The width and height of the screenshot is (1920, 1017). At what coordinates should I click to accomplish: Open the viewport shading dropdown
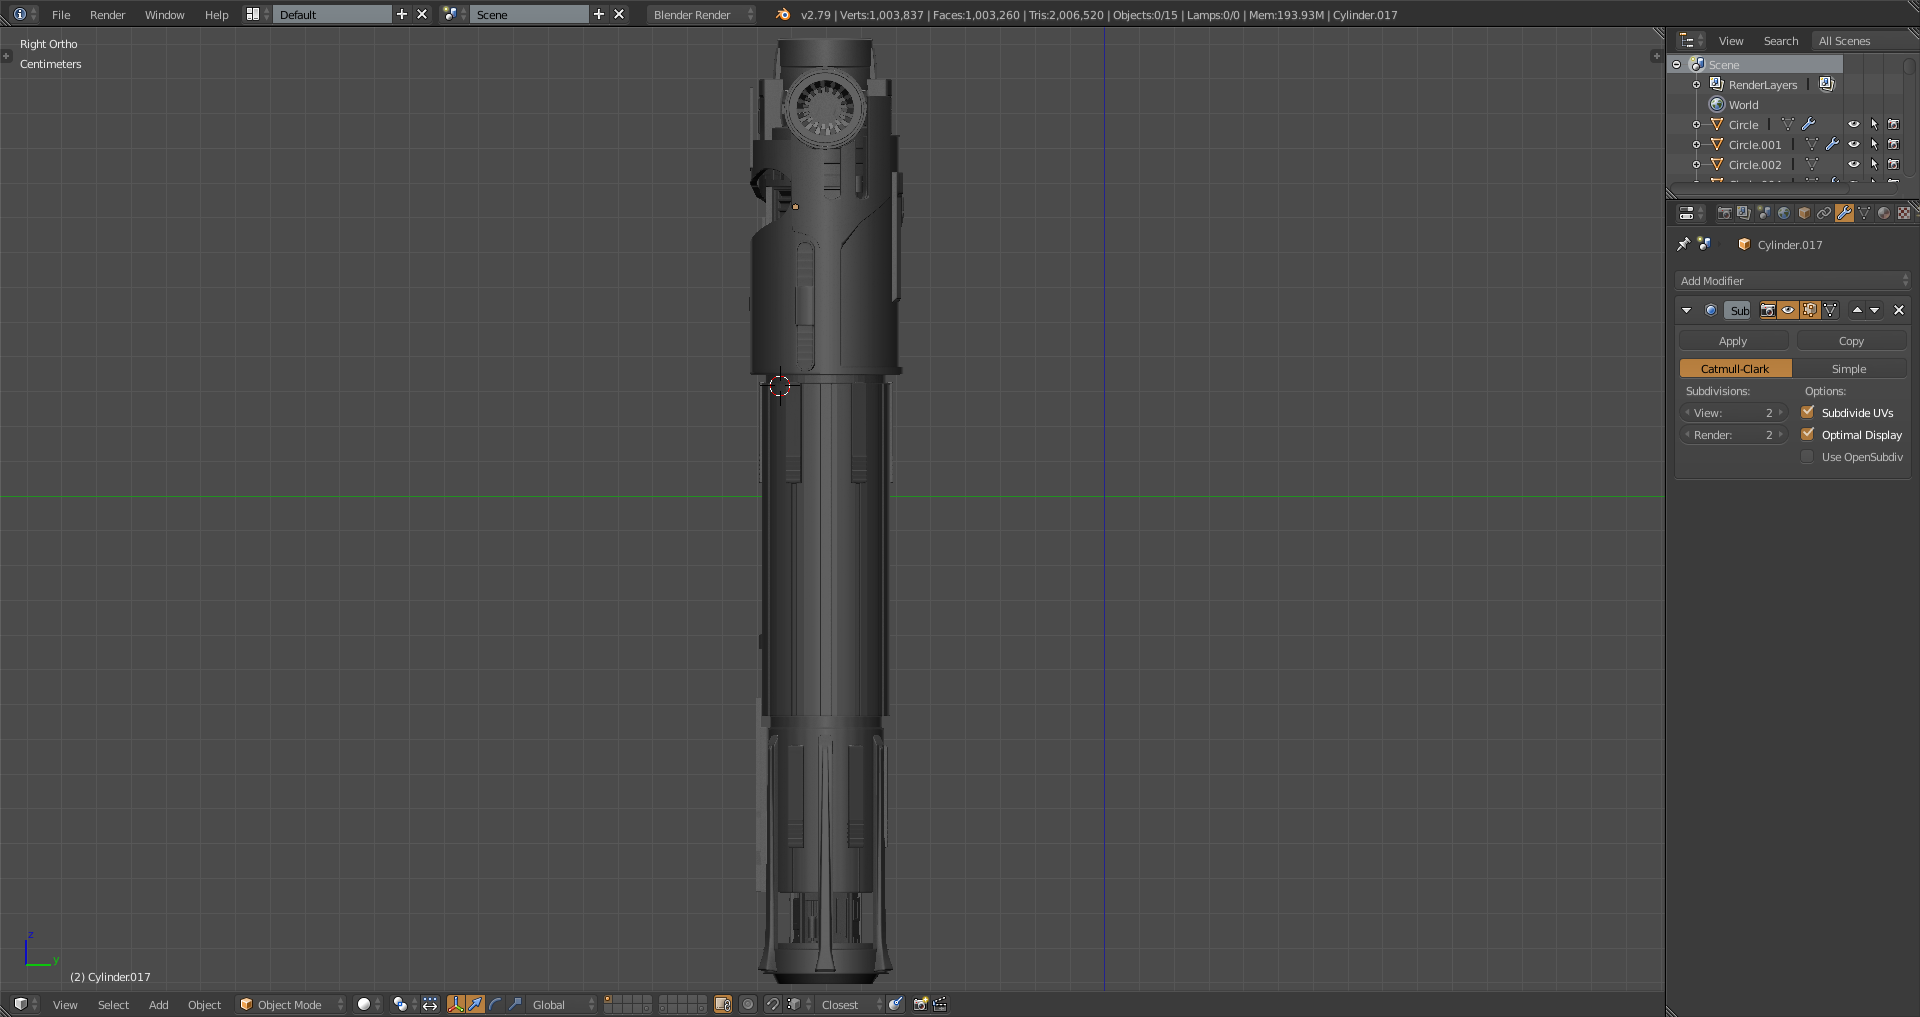tap(369, 1004)
